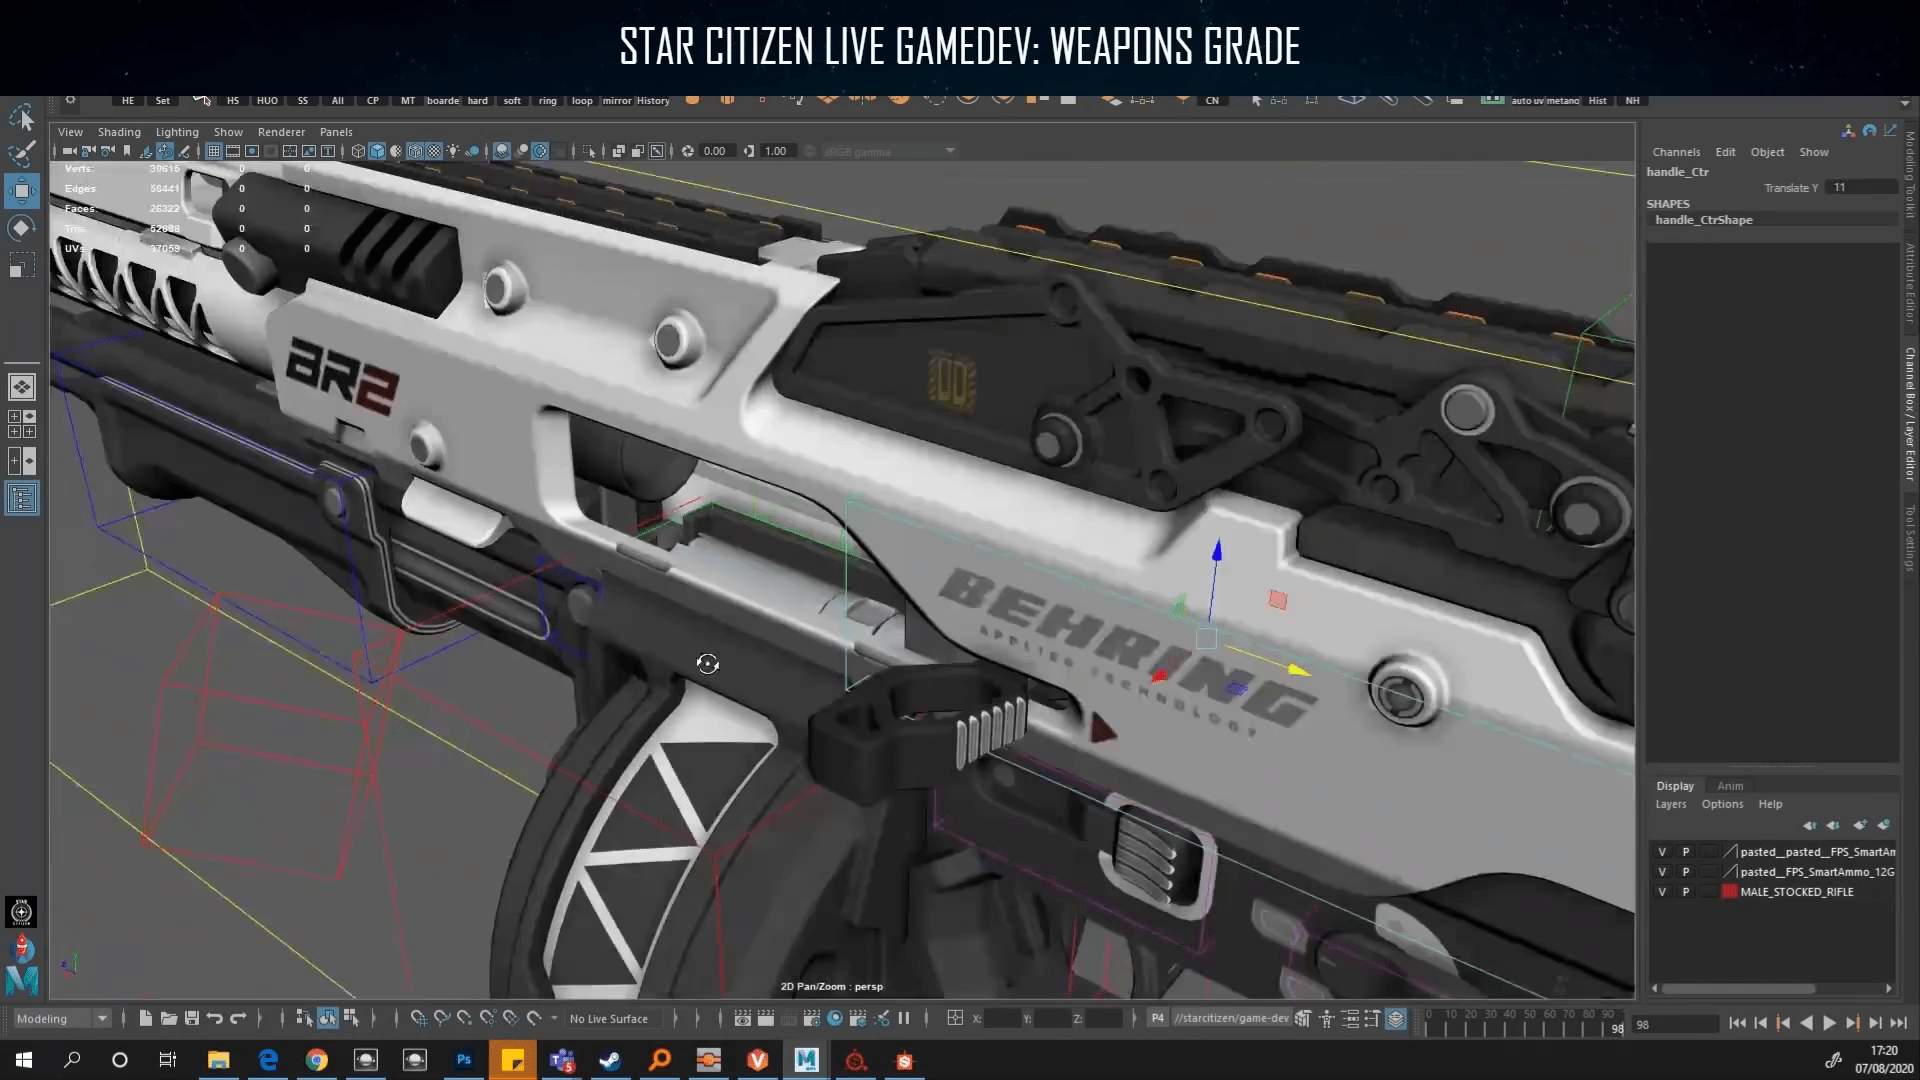Open the Render Settings clapperboard icon
1920x1080 pixels.
point(811,1019)
